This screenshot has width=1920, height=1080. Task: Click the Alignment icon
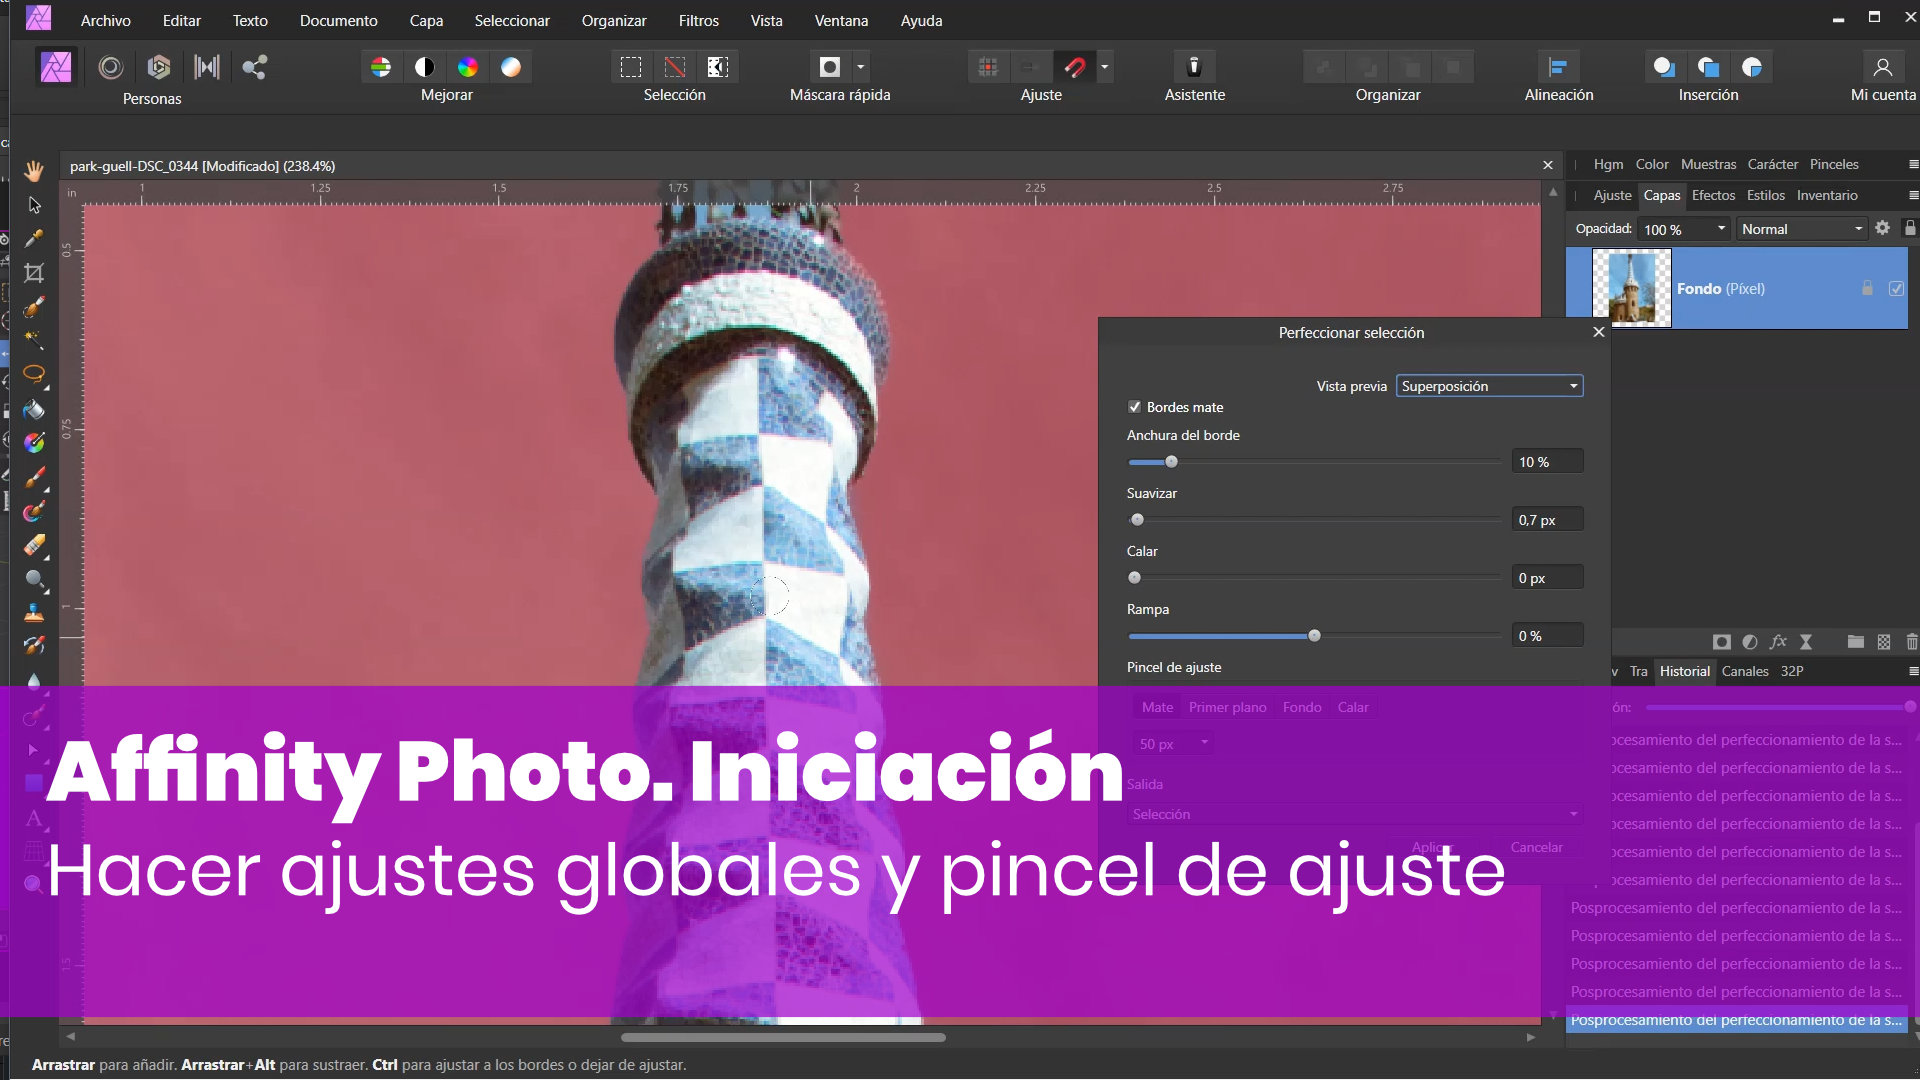(1558, 67)
